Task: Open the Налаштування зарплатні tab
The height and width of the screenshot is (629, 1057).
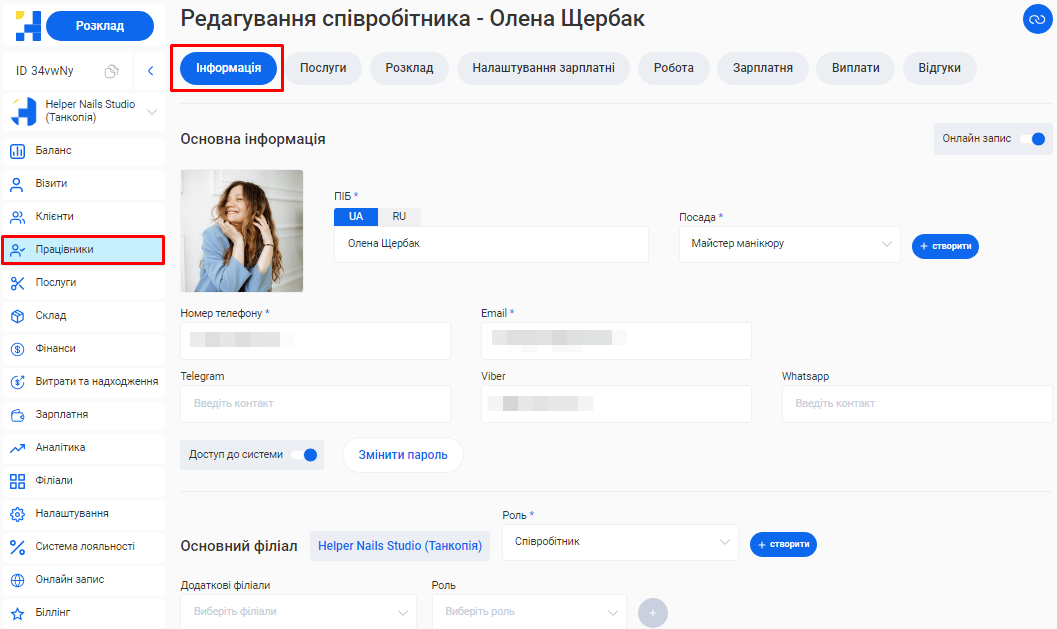Action: point(543,68)
